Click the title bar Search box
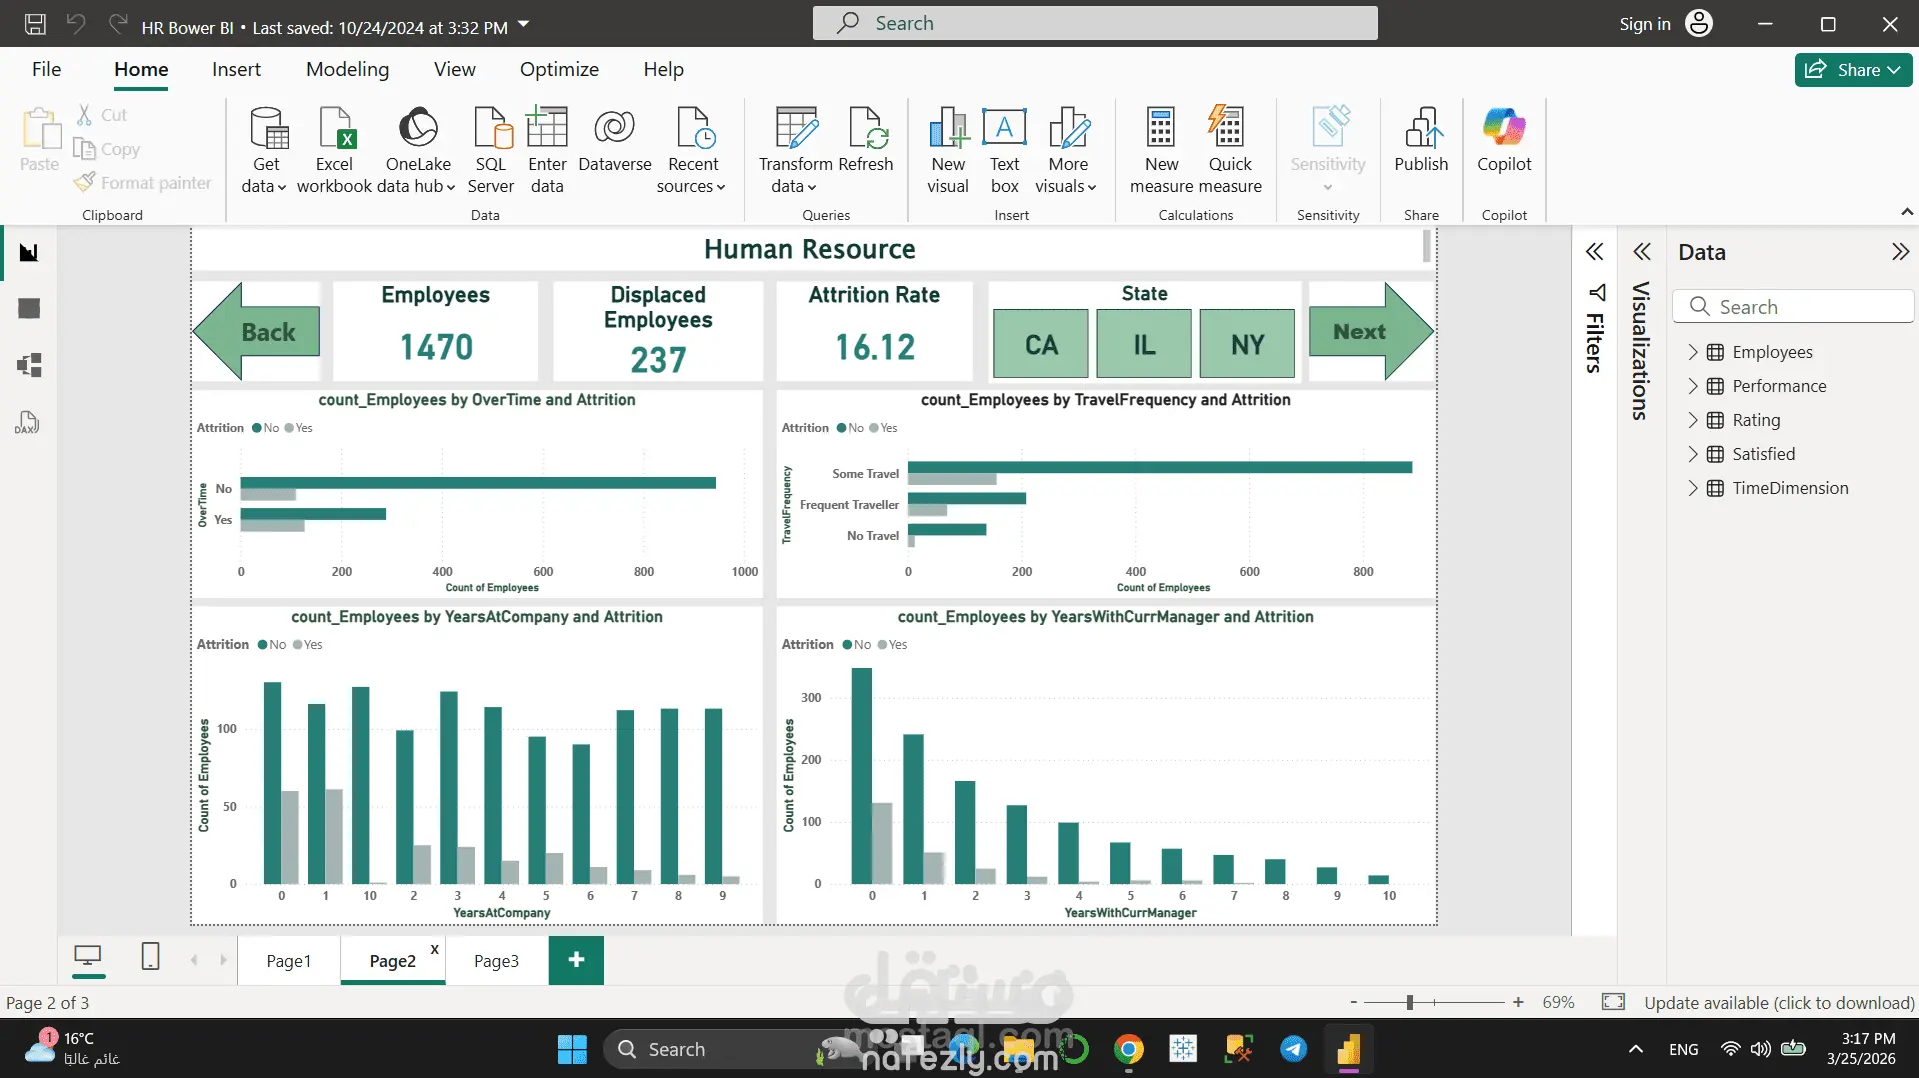This screenshot has width=1919, height=1078. coord(1095,23)
